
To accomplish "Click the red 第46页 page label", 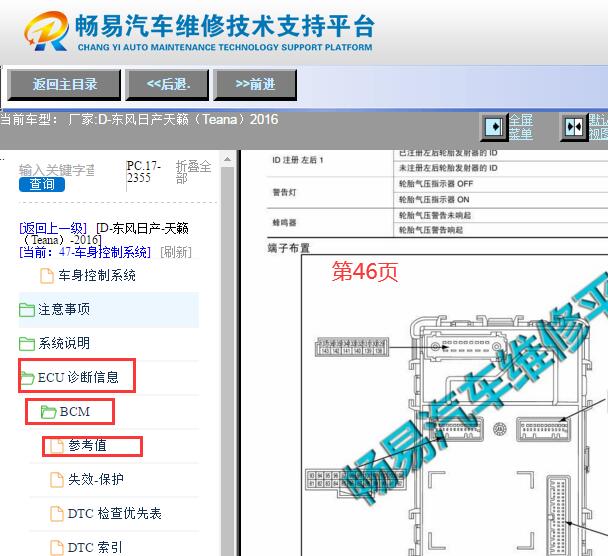I will click(x=364, y=271).
